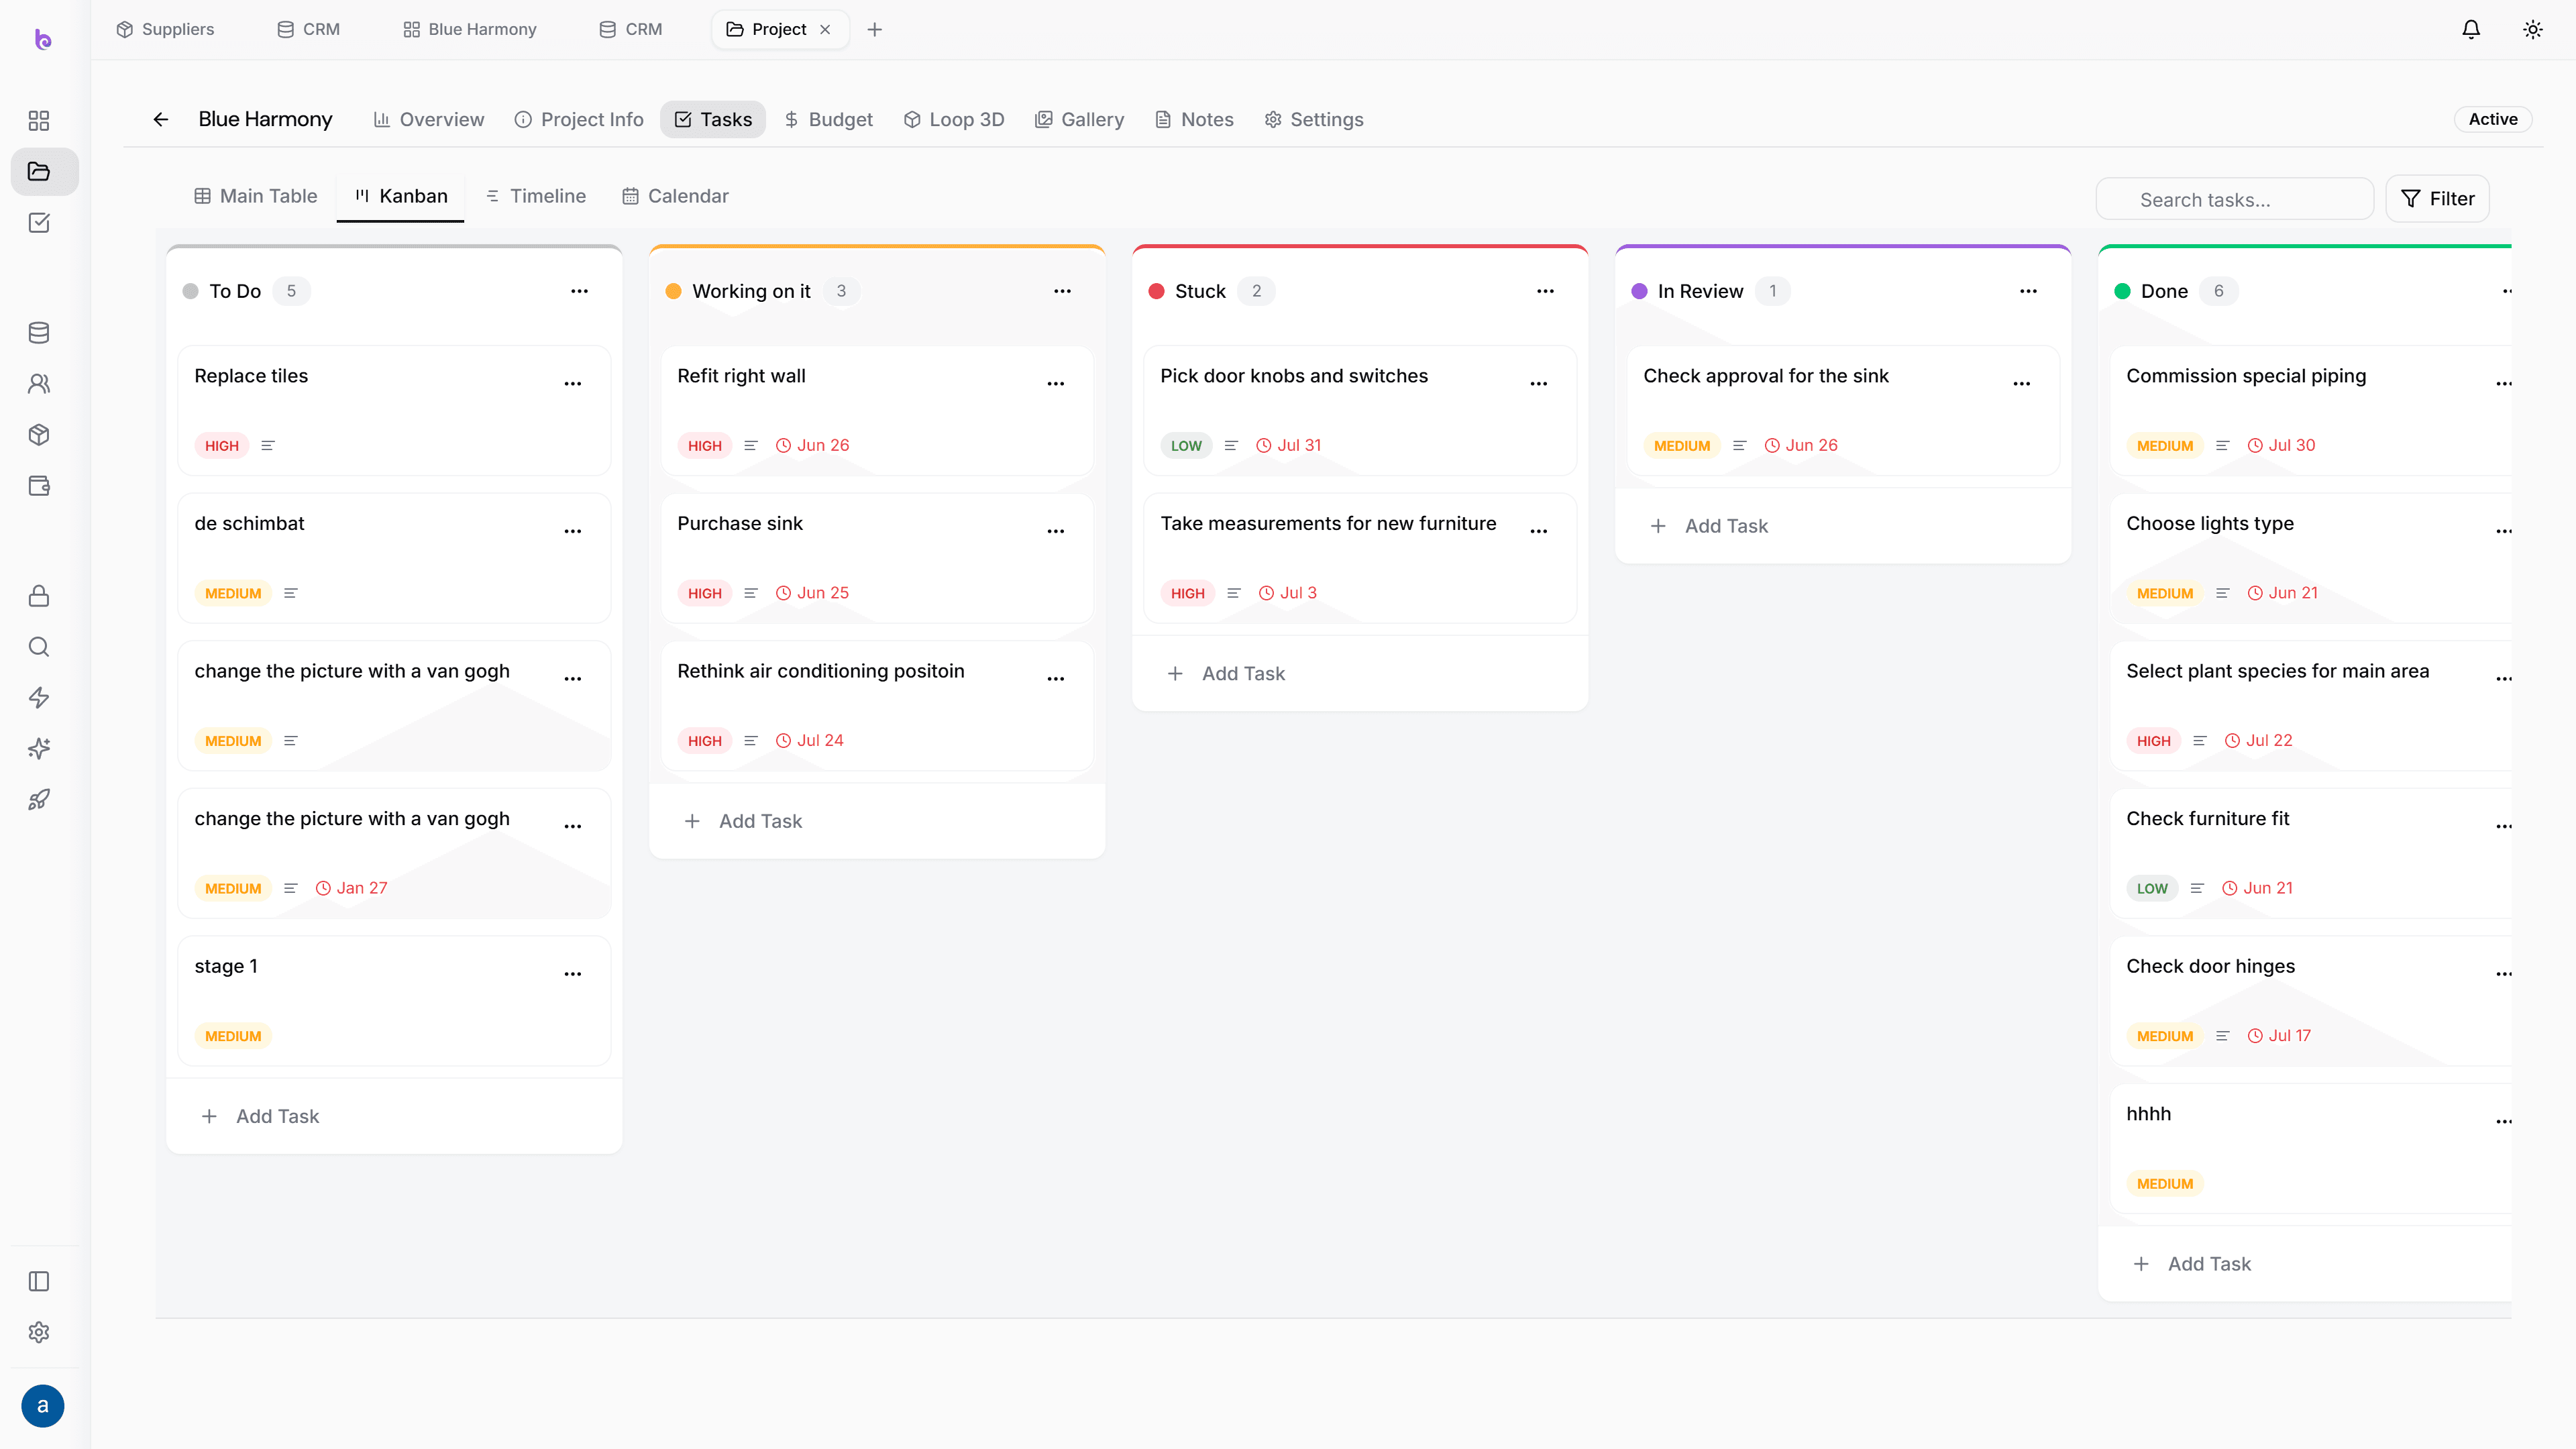Add a new tab with the plus icon
The image size is (2576, 1449).
(875, 30)
